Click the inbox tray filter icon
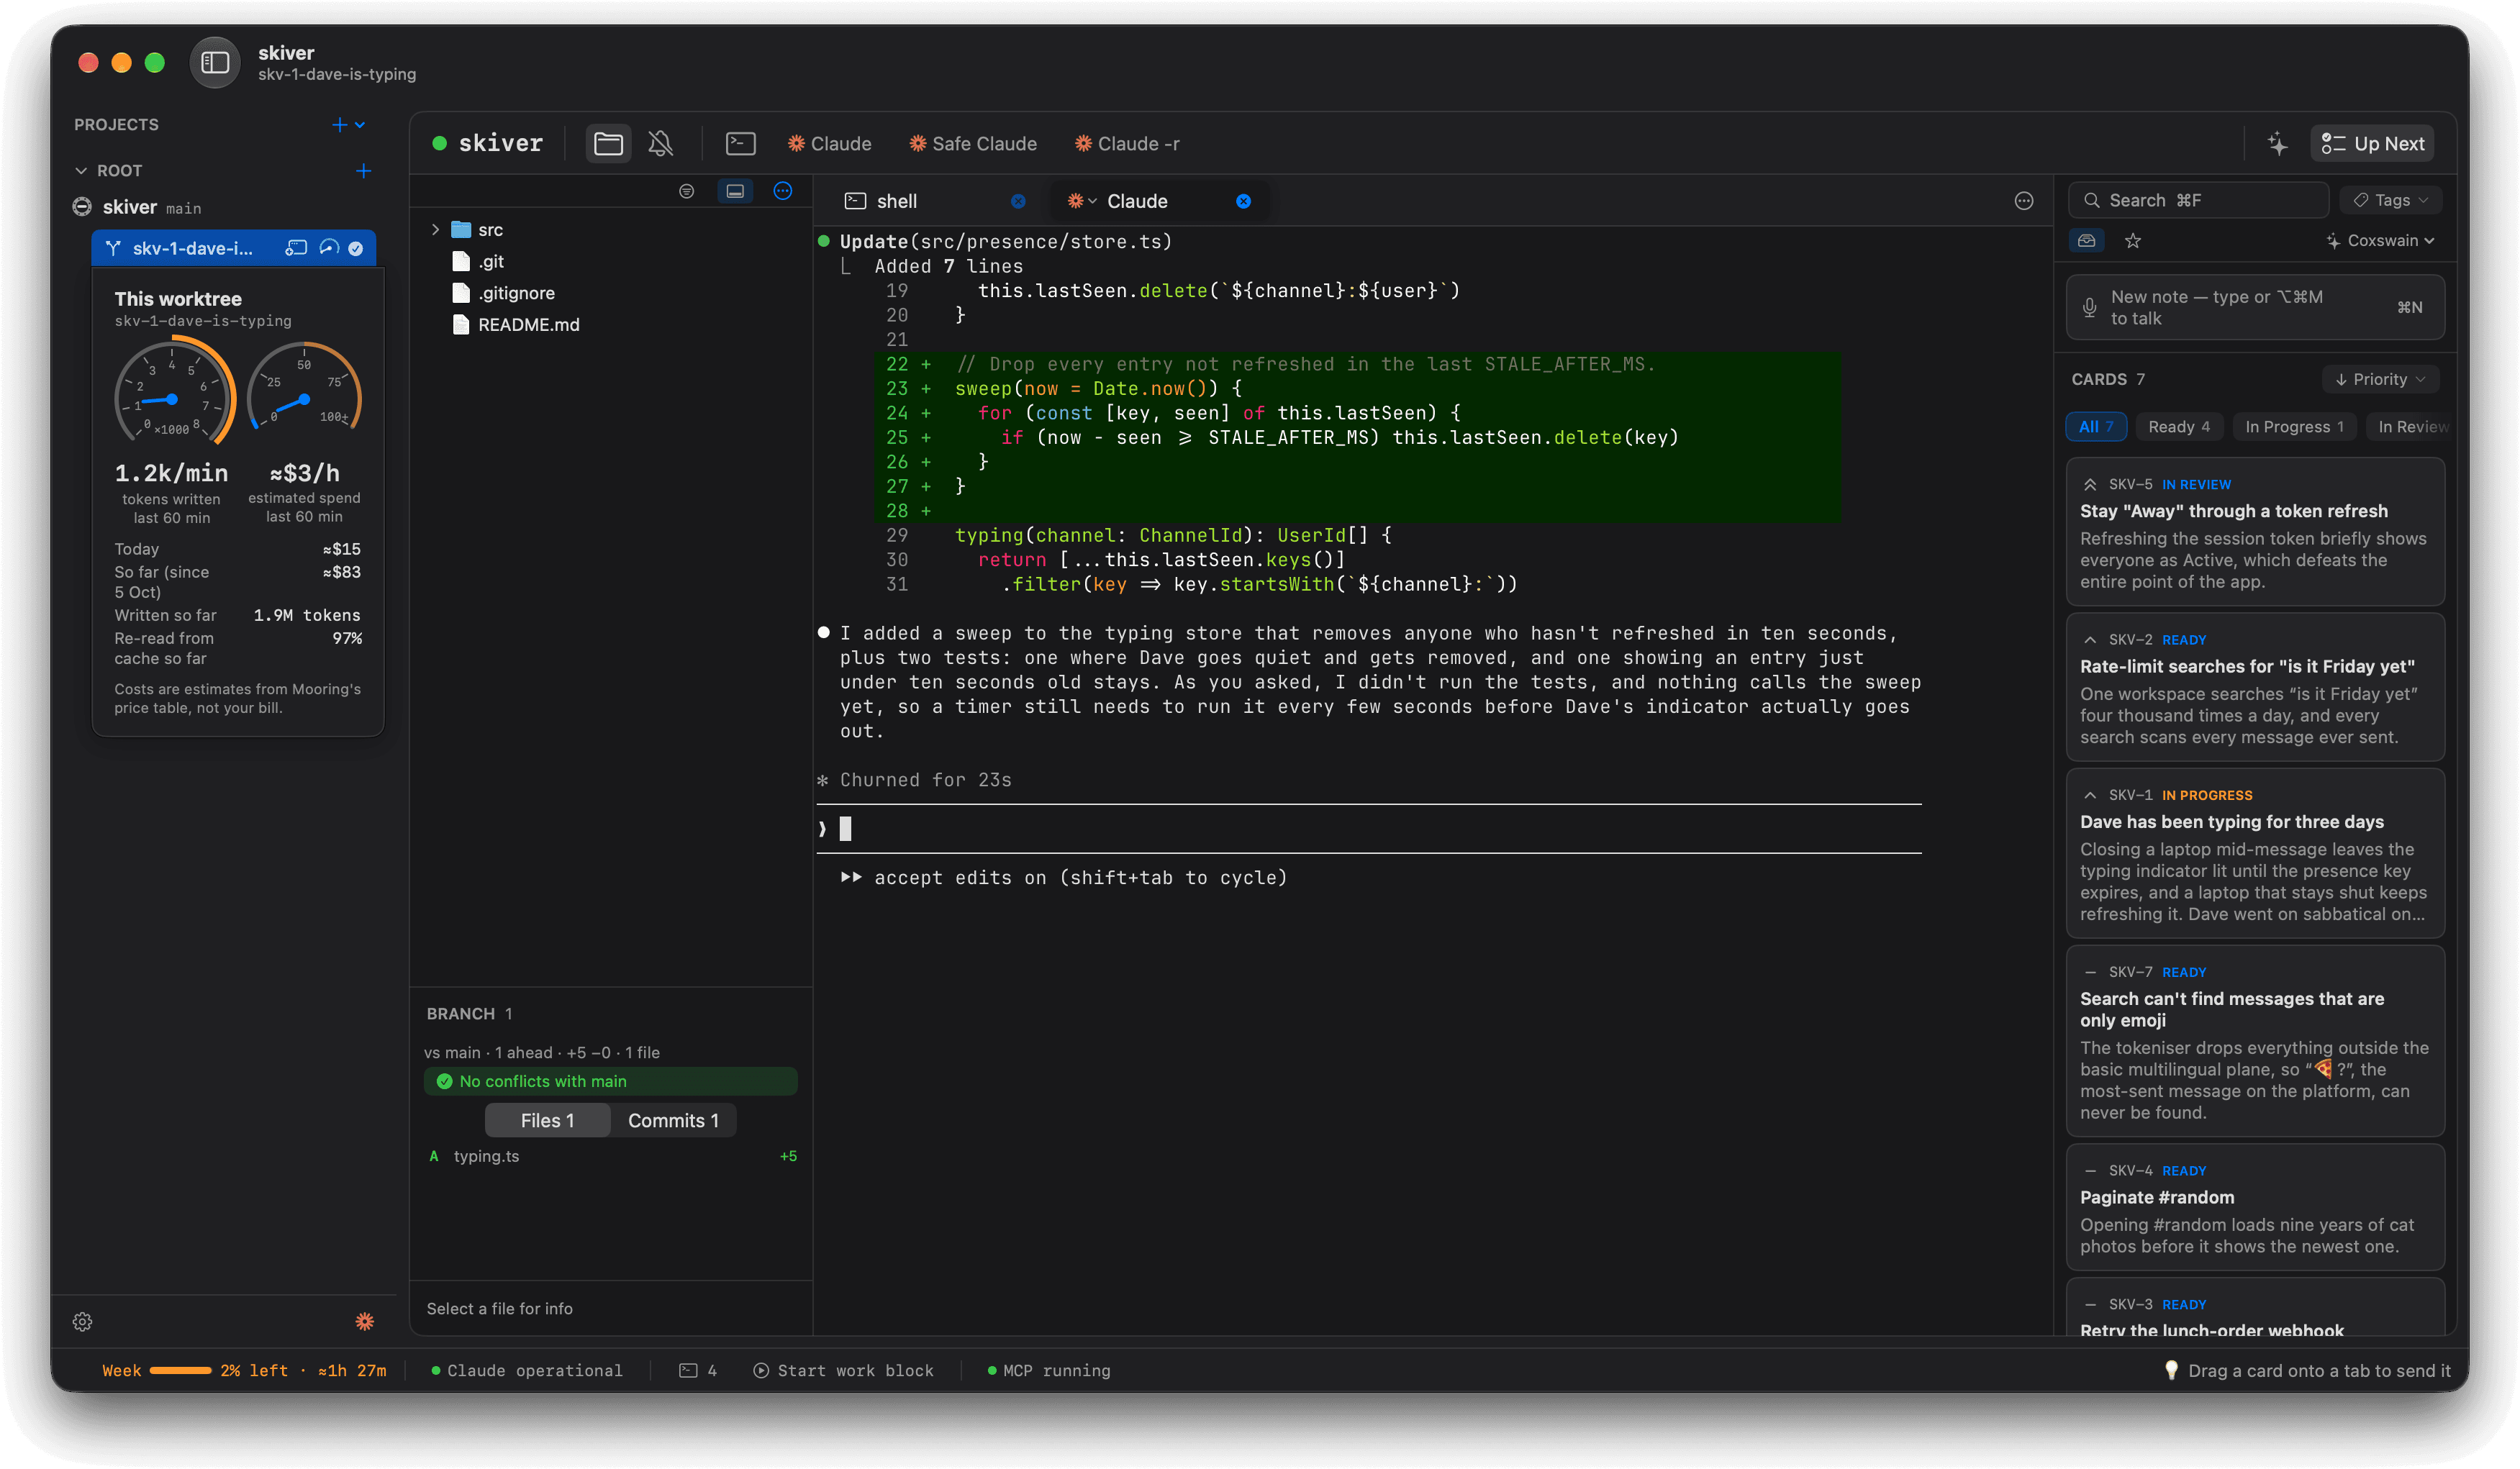Image resolution: width=2520 pixels, height=1469 pixels. tap(2086, 241)
